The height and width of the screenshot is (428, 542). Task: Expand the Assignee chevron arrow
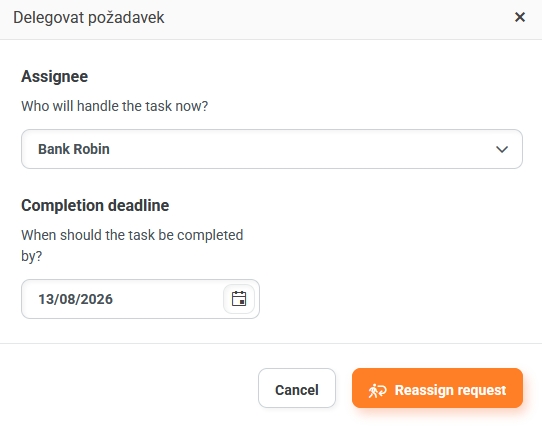point(502,149)
